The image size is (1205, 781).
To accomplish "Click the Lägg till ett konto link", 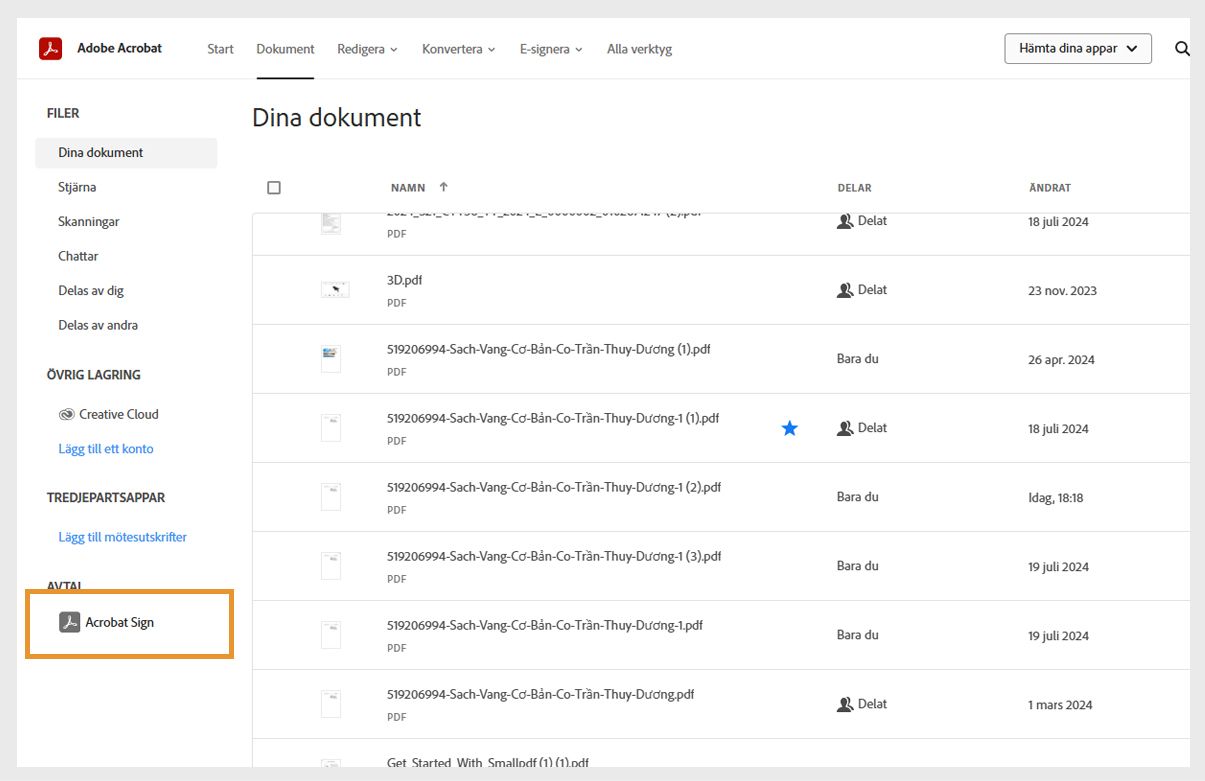I will tap(106, 449).
